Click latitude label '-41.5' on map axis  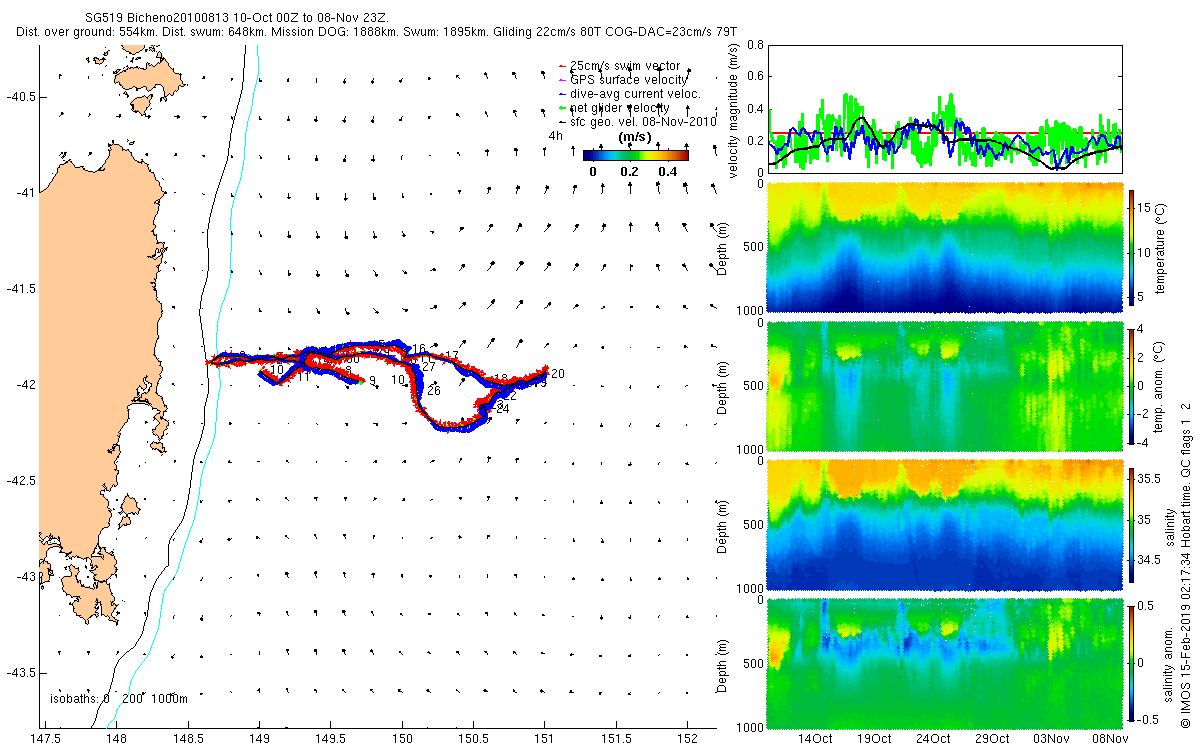coord(19,289)
